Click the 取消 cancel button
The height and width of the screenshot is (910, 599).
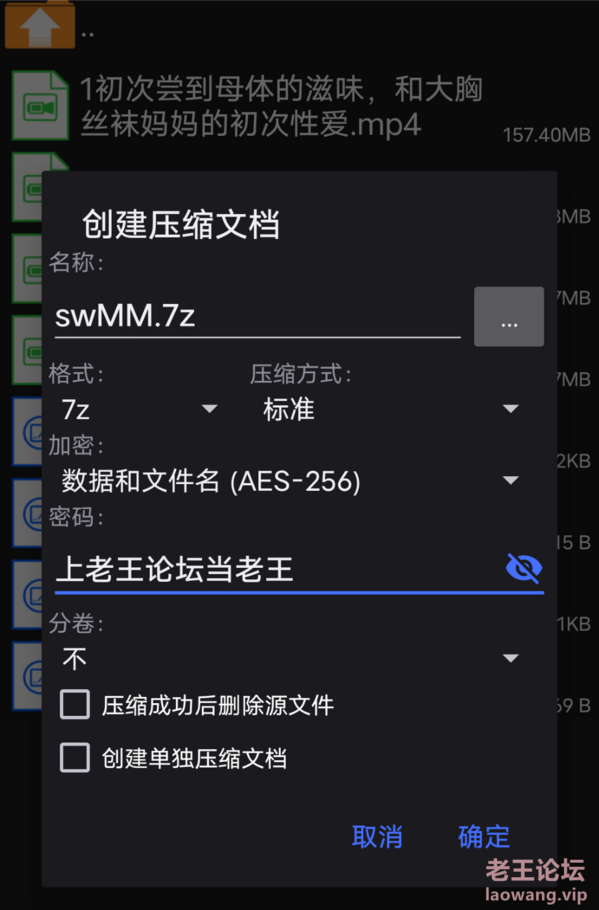tap(377, 836)
